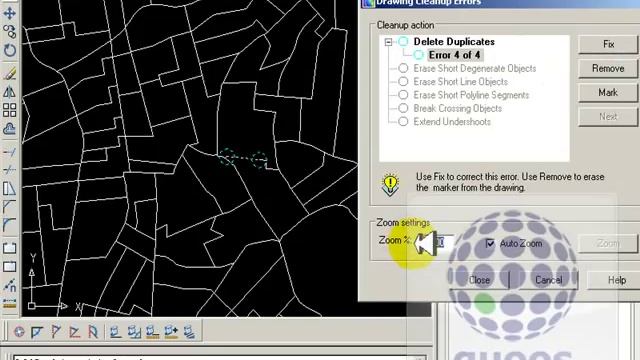The height and width of the screenshot is (360, 640).
Task: Open Help for the cleanup dialog
Action: 617,280
